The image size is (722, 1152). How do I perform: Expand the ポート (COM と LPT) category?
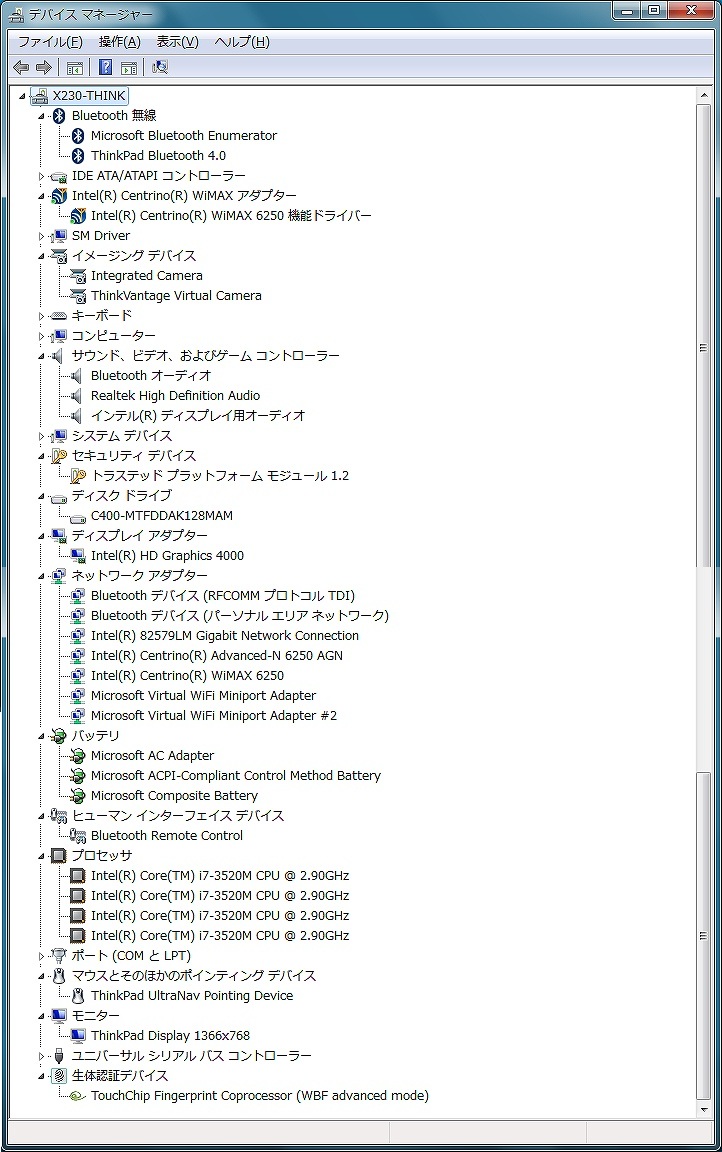point(41,957)
